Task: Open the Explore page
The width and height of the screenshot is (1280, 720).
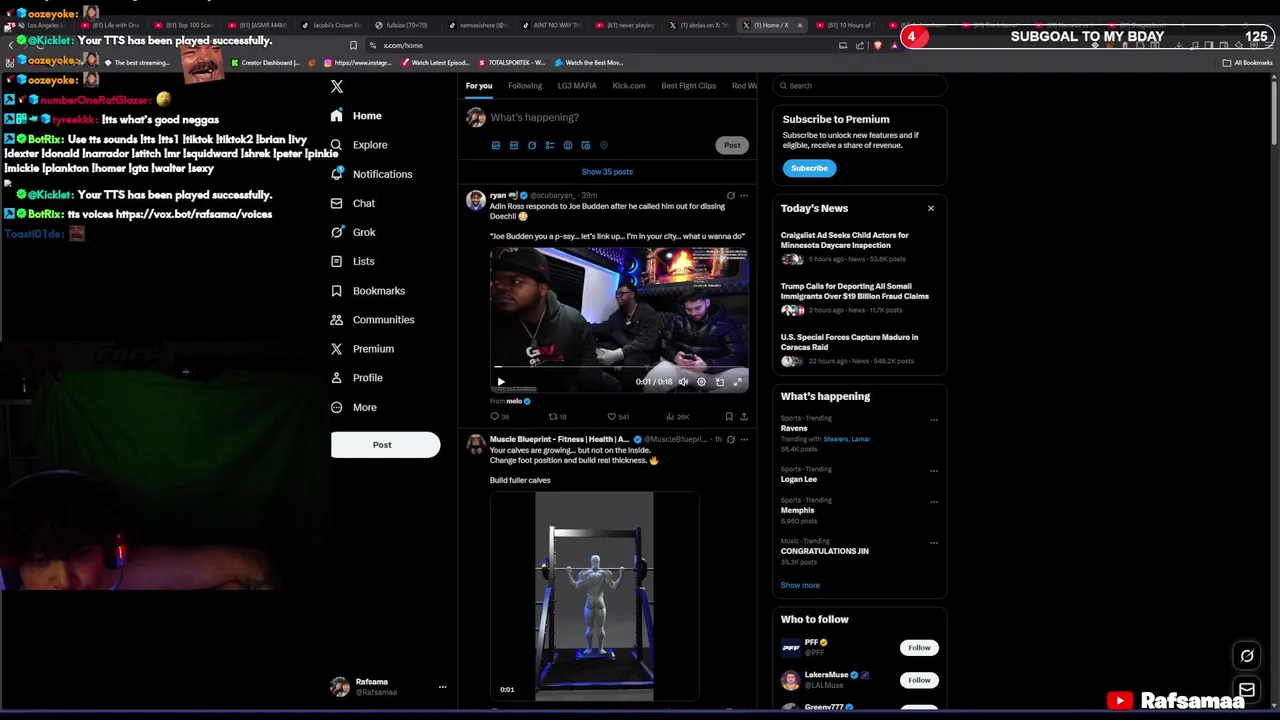Action: pos(358,145)
